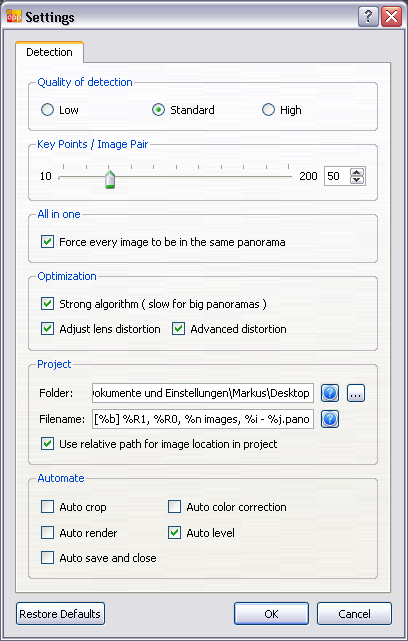The width and height of the screenshot is (408, 641).
Task: Increase the key points spinner value
Action: (357, 173)
